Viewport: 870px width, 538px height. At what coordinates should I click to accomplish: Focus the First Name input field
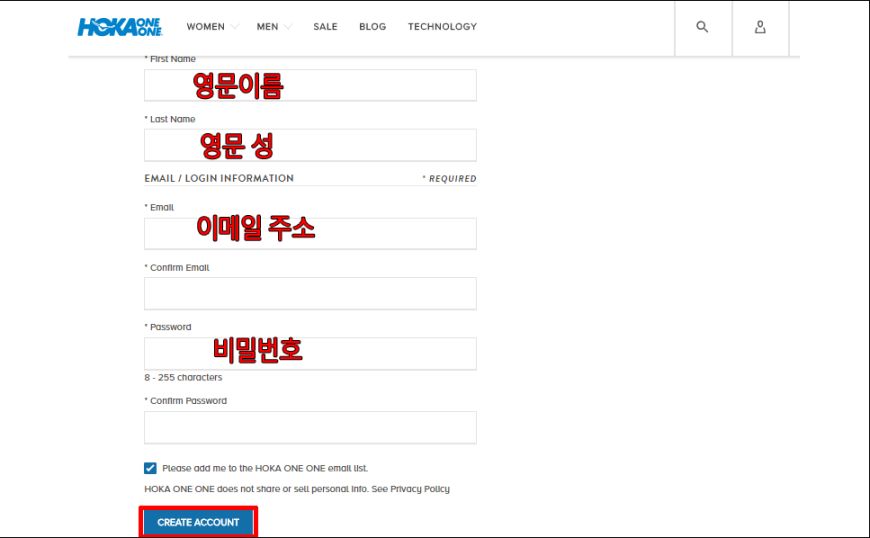pos(310,85)
